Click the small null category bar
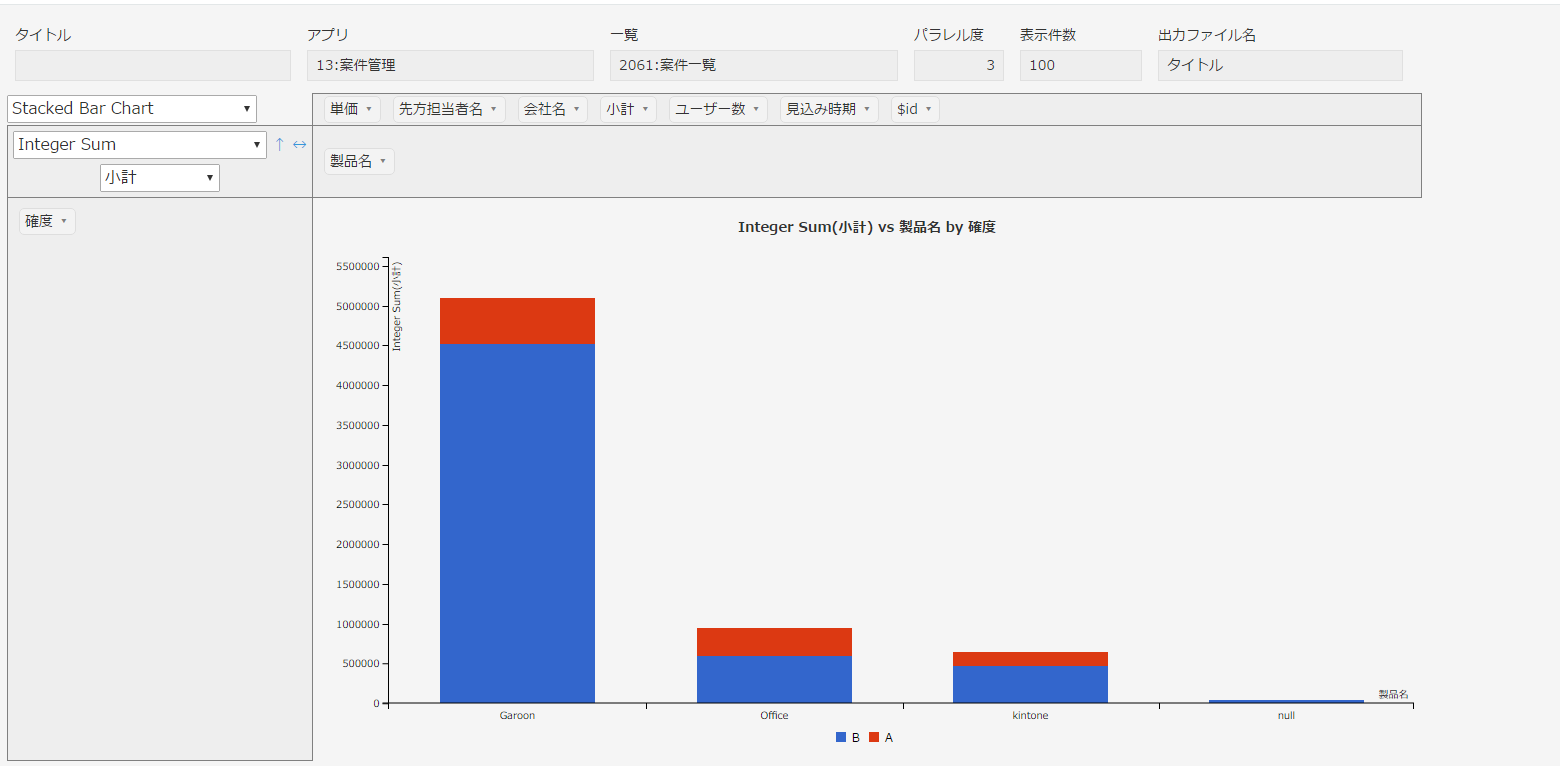 pyautogui.click(x=1286, y=701)
